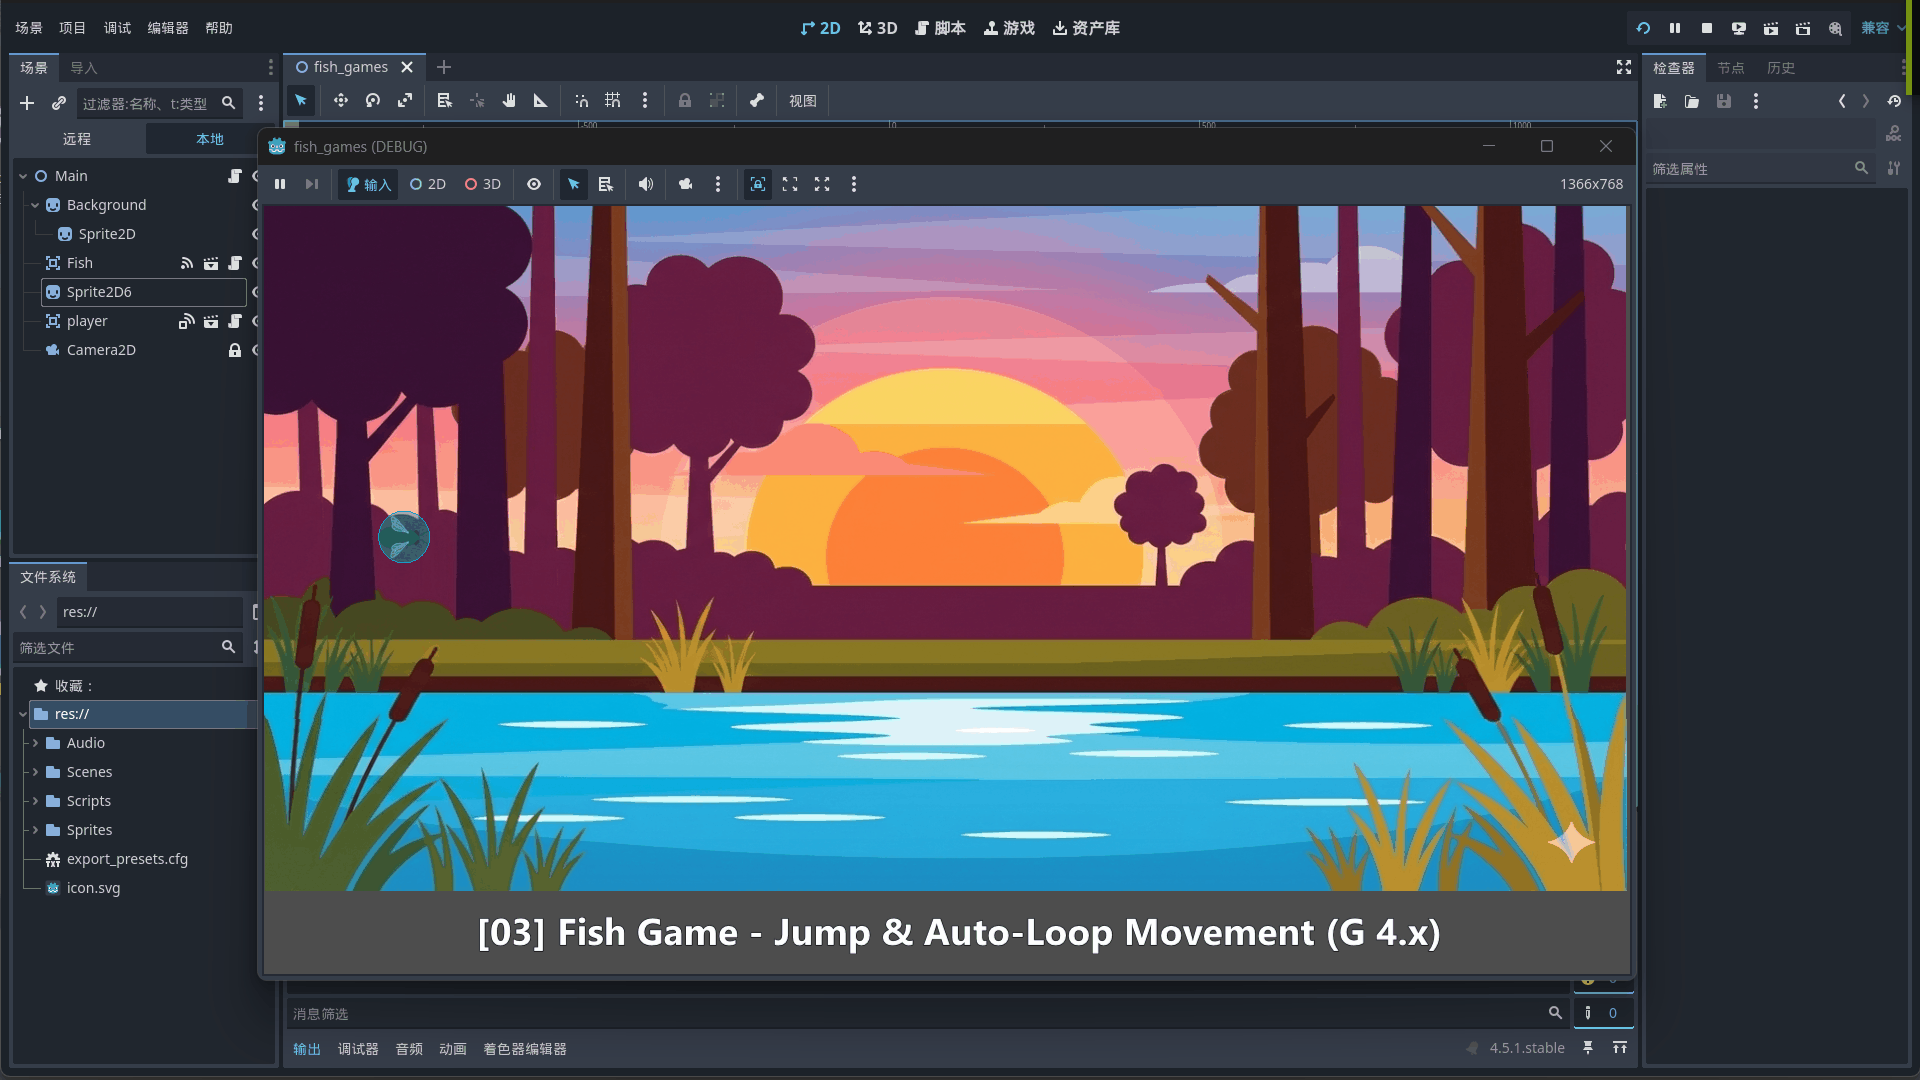Lock selected node with padlock icon

[685, 101]
